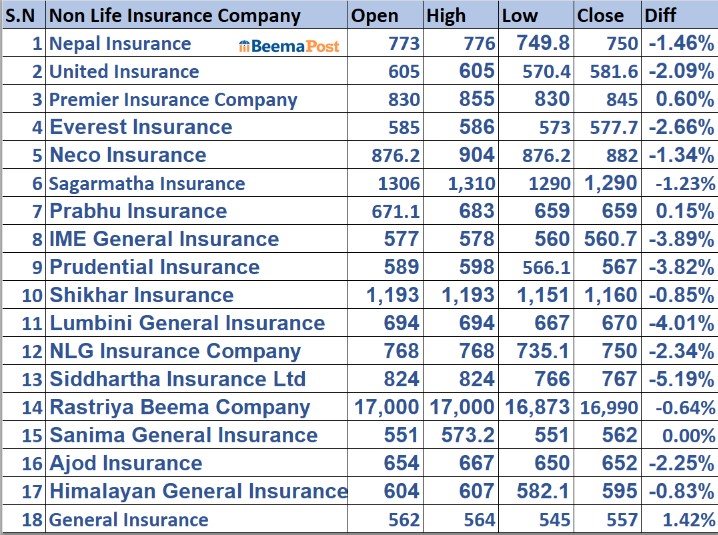Screen dimensions: 718x535
Task: Click the Open column header
Action: [375, 15]
